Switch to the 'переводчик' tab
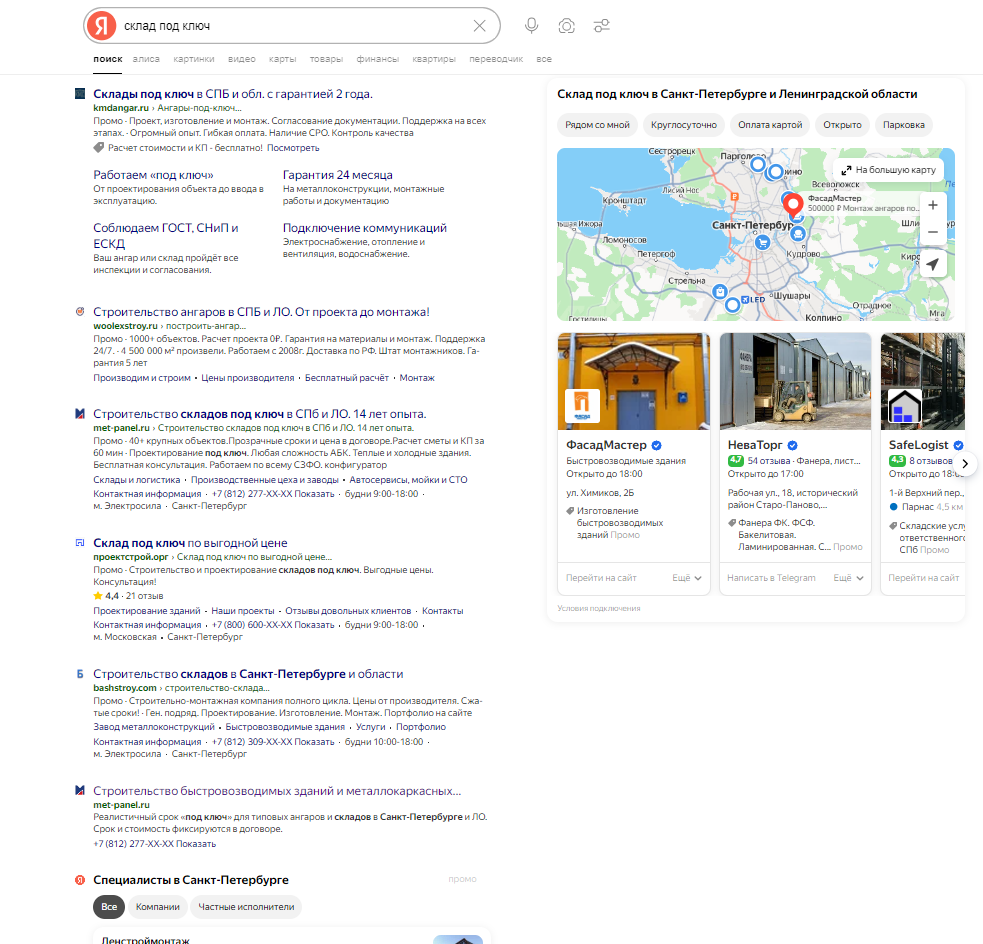The width and height of the screenshot is (983, 944). point(496,59)
